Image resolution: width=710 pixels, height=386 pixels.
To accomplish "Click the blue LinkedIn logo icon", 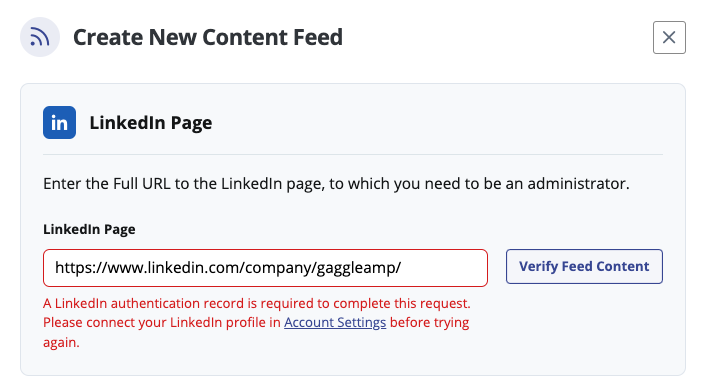I will (x=59, y=122).
